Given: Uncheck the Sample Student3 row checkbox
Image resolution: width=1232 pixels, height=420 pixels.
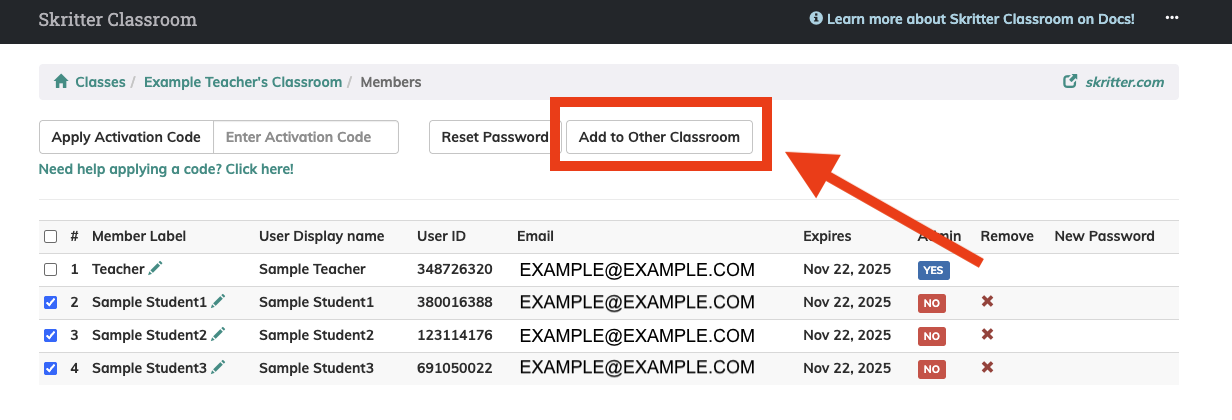Looking at the screenshot, I should pyautogui.click(x=51, y=368).
